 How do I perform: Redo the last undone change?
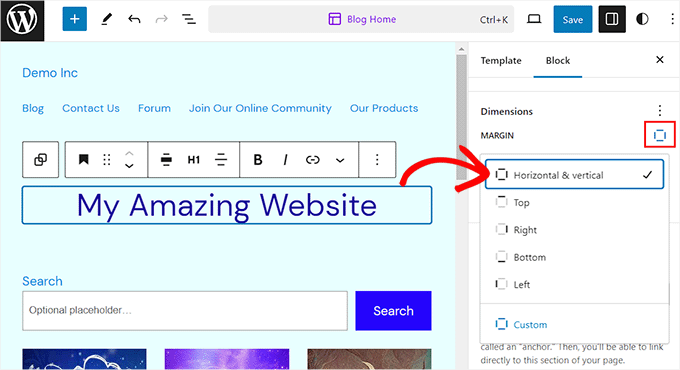161,19
